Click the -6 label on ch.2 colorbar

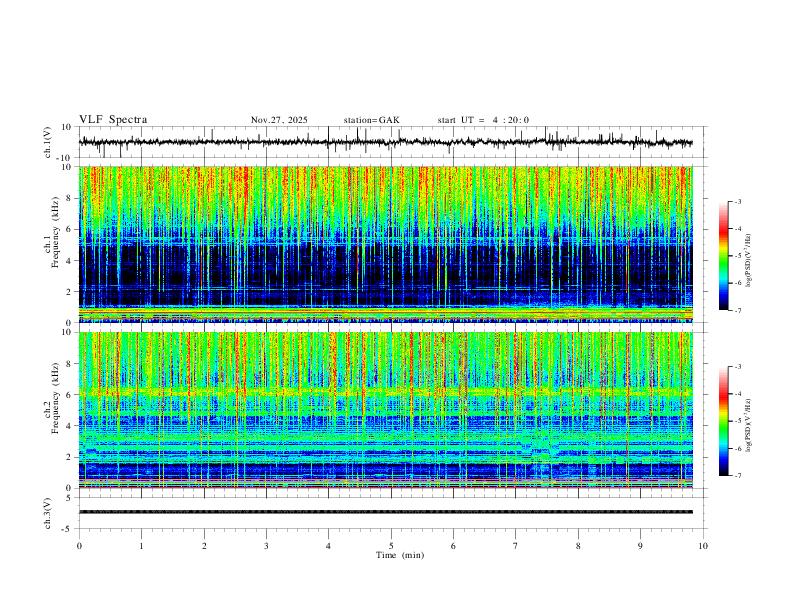[737, 448]
